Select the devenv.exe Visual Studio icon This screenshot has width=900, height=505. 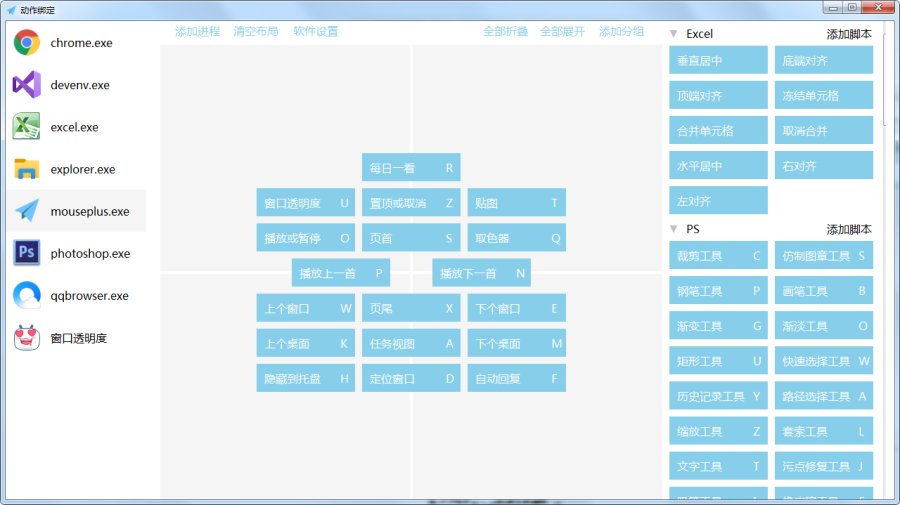coord(26,85)
